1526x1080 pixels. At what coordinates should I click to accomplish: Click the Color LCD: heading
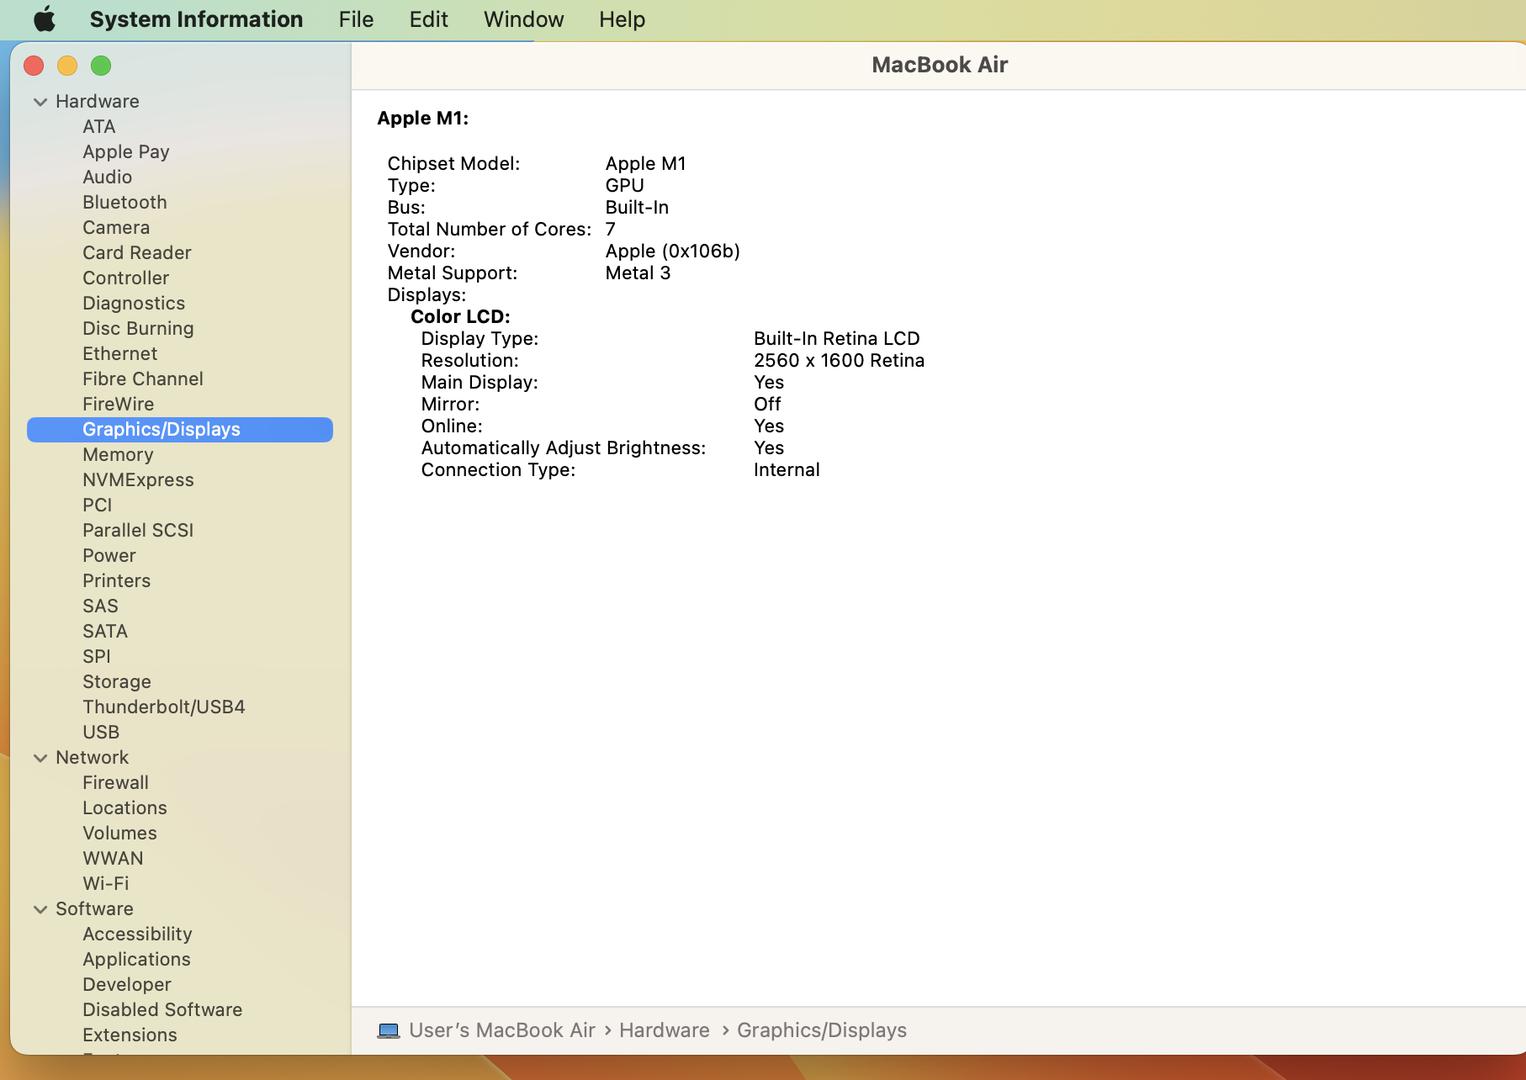pos(460,317)
